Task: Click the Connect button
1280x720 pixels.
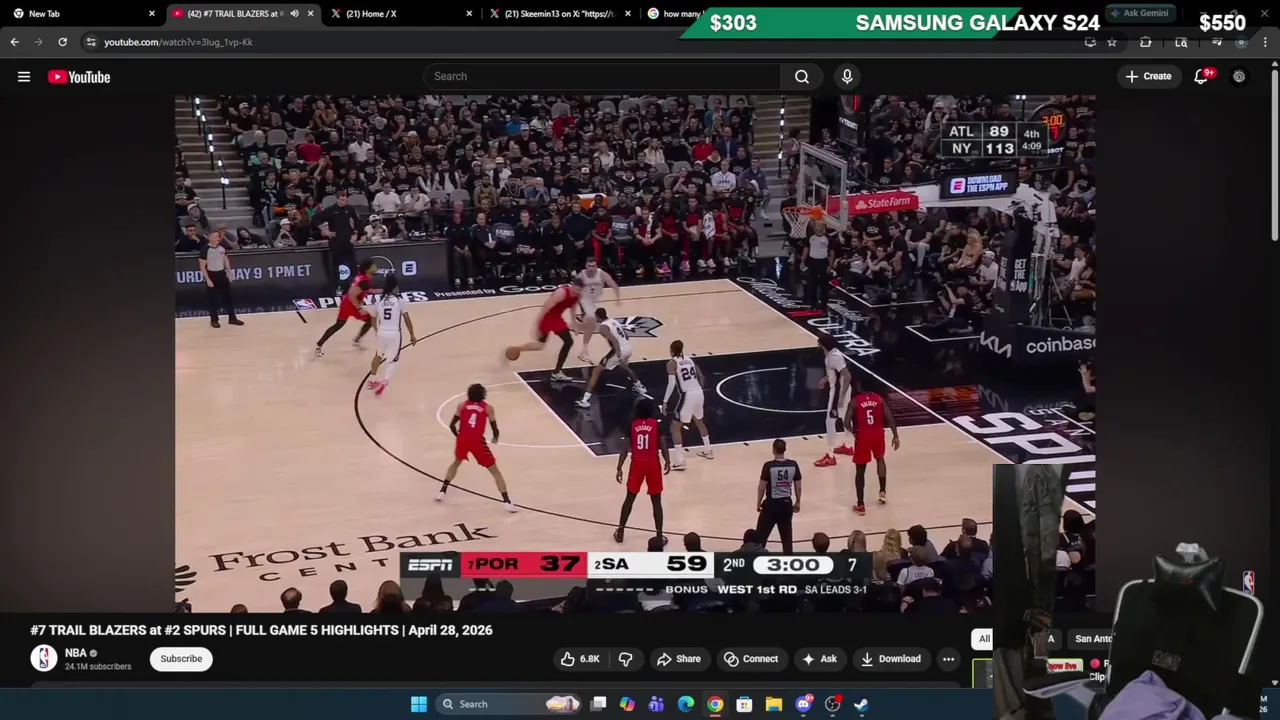Action: (750, 659)
